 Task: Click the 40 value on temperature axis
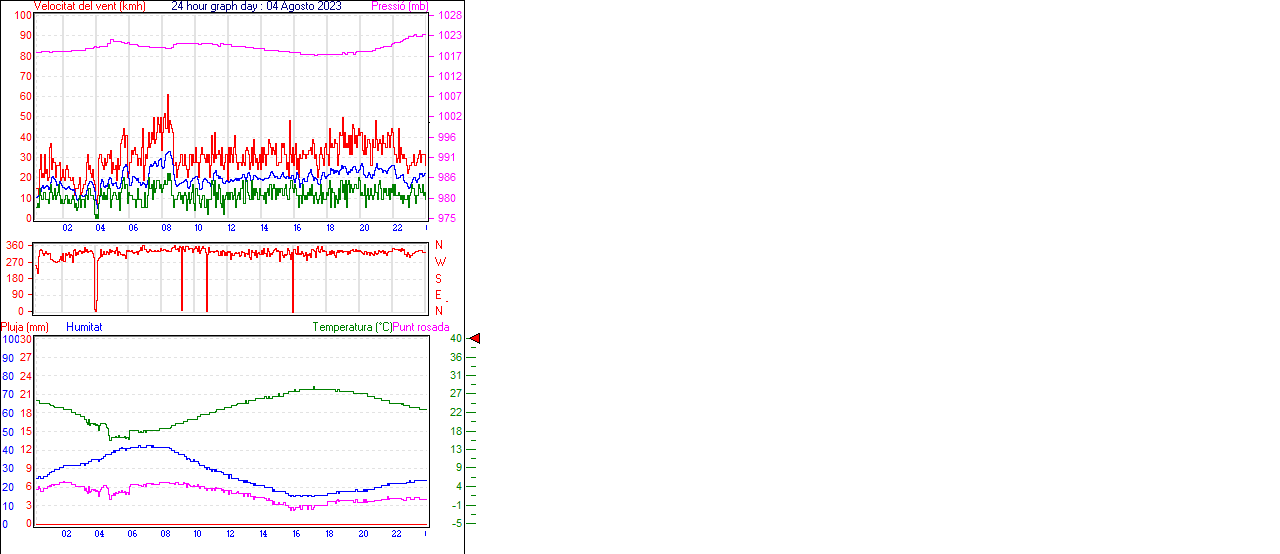[456, 339]
